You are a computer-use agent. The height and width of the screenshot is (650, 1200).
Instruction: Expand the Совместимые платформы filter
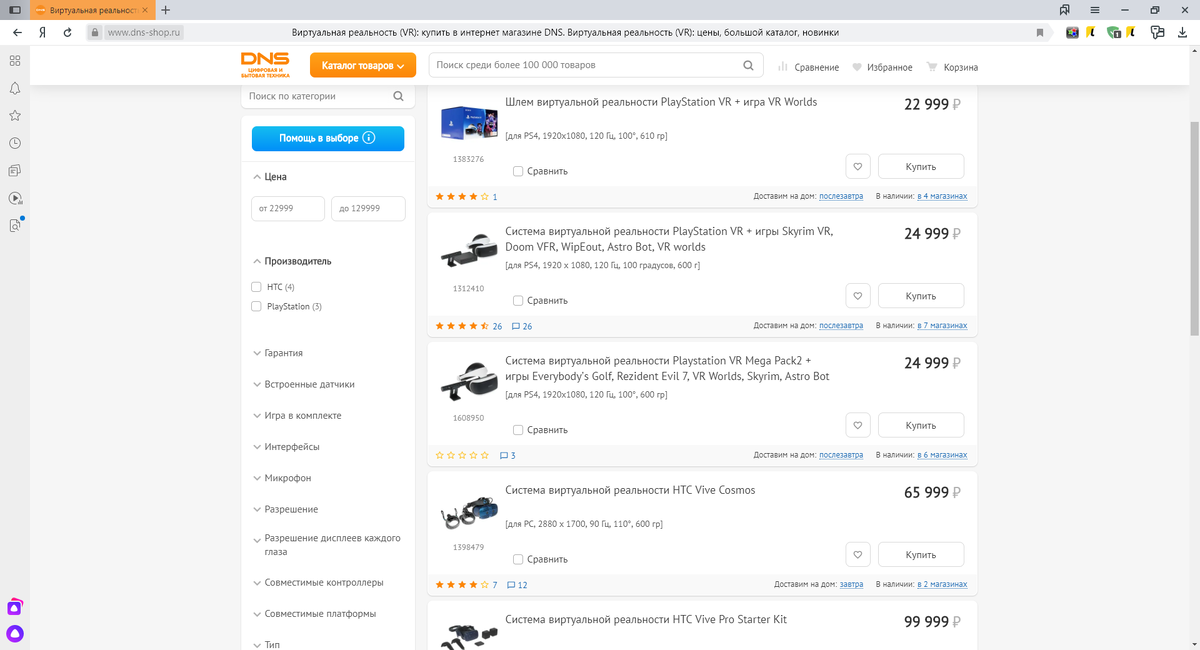pyautogui.click(x=315, y=613)
